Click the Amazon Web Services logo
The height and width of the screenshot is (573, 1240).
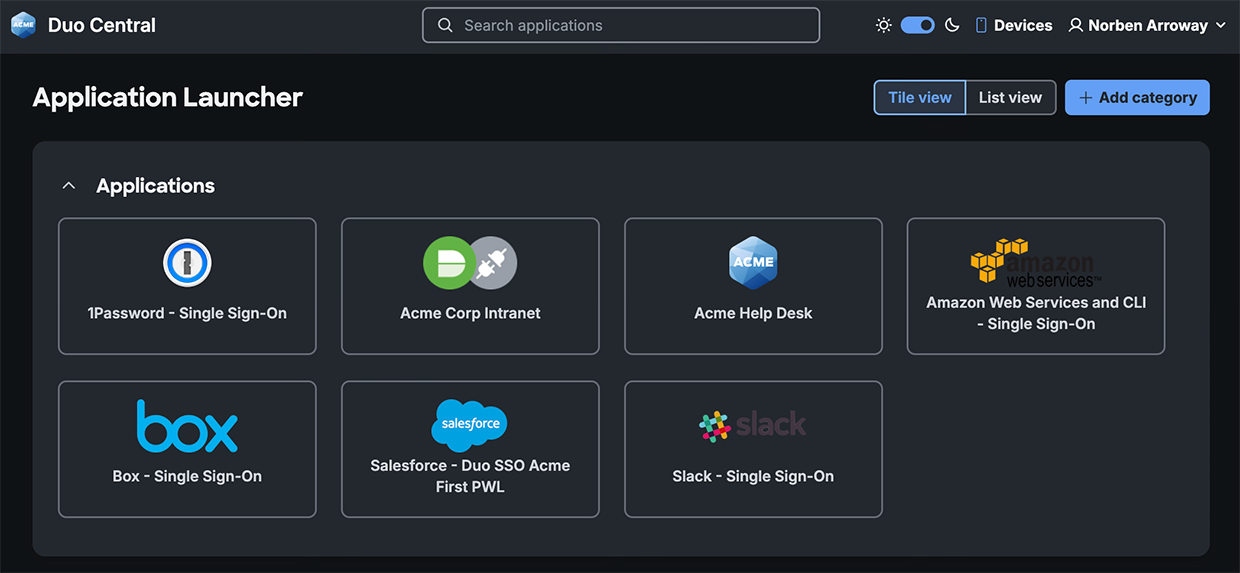(1036, 262)
